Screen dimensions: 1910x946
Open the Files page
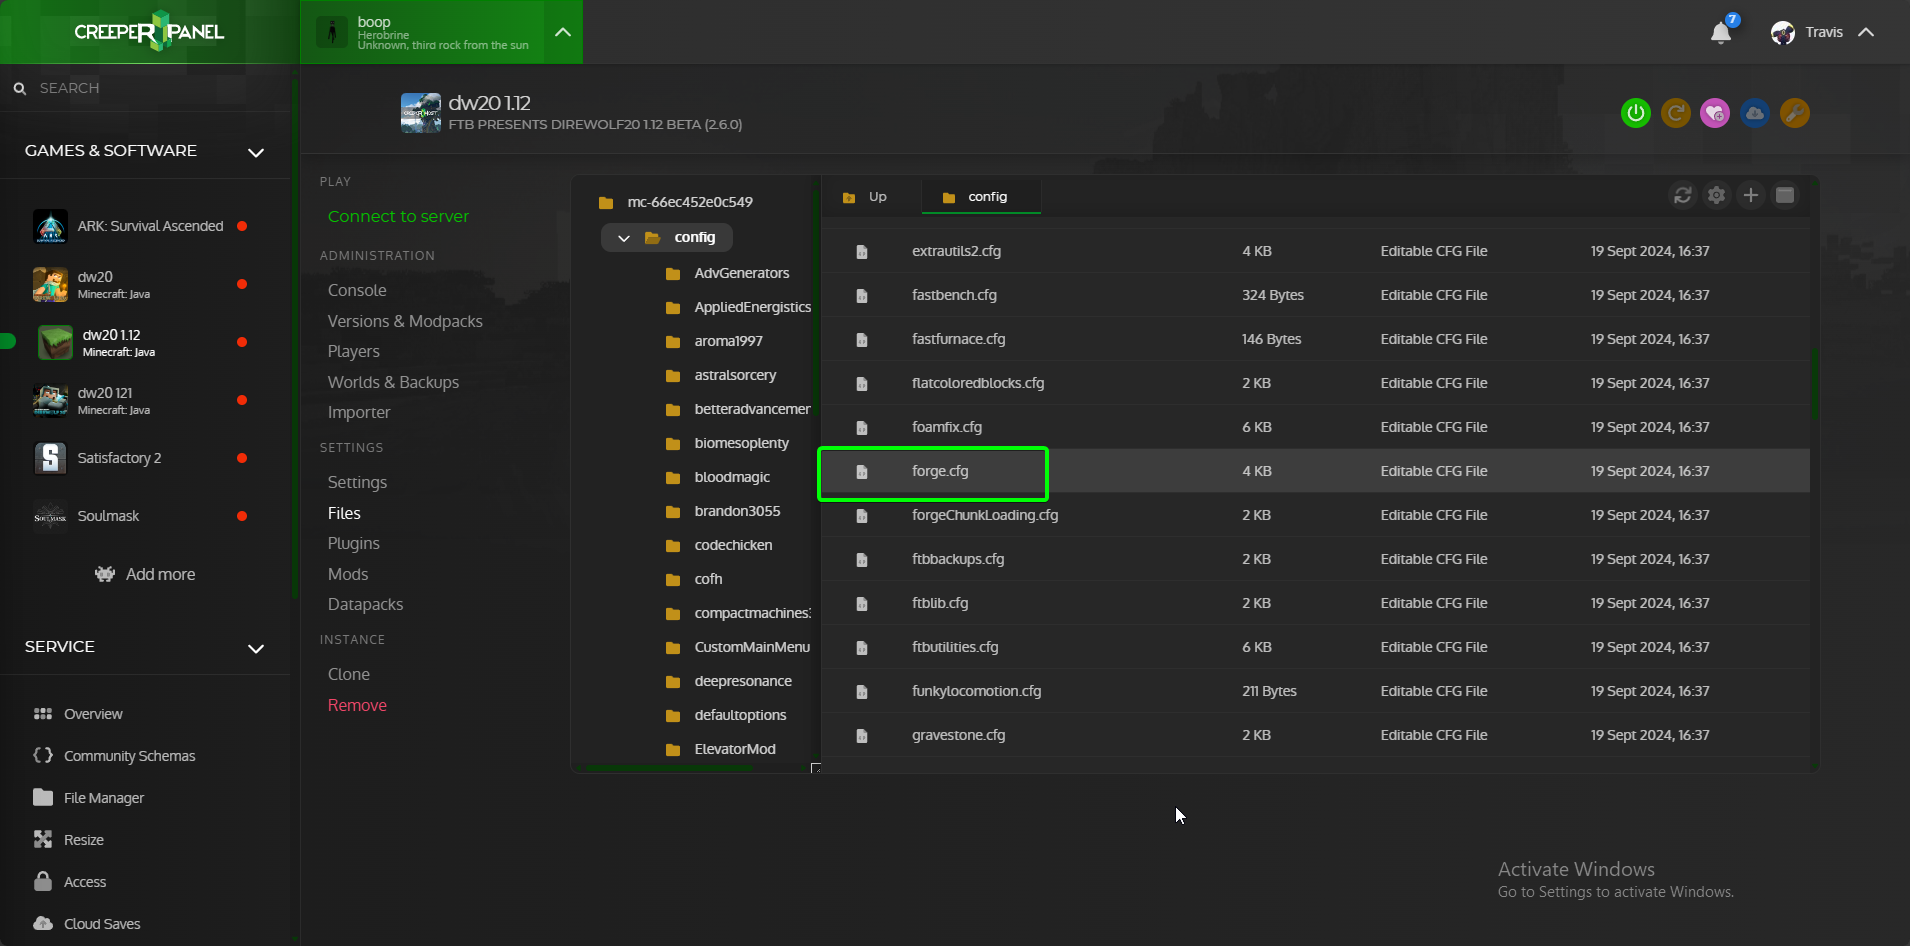coord(344,513)
